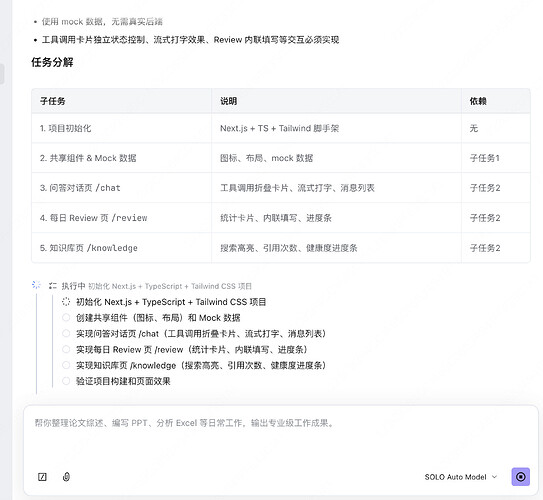Click the 子任务 column header
Screen dimensions: 543x500
pyautogui.click(x=53, y=101)
